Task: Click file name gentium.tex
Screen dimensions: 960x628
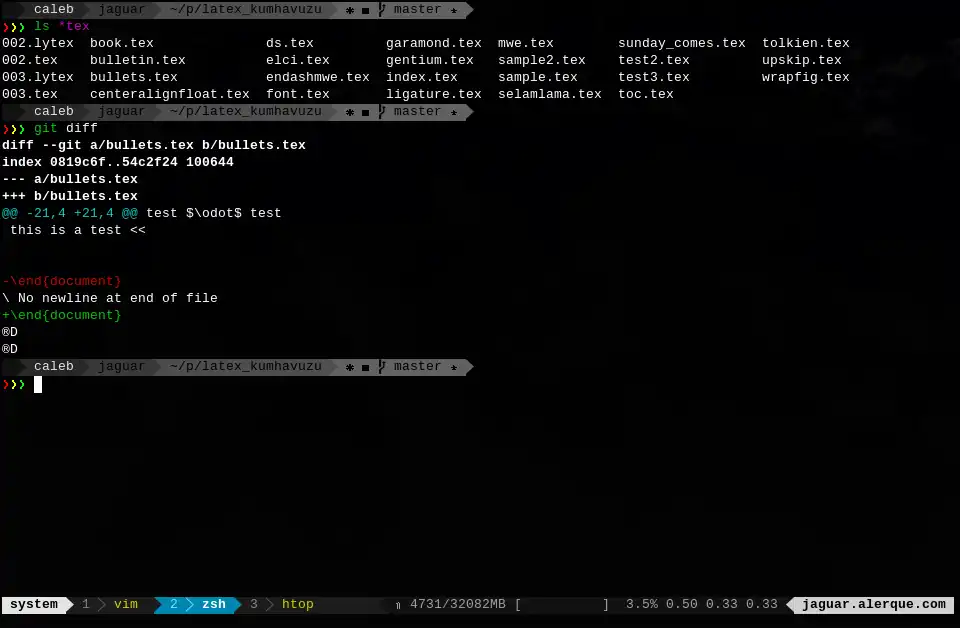Action: (430, 60)
